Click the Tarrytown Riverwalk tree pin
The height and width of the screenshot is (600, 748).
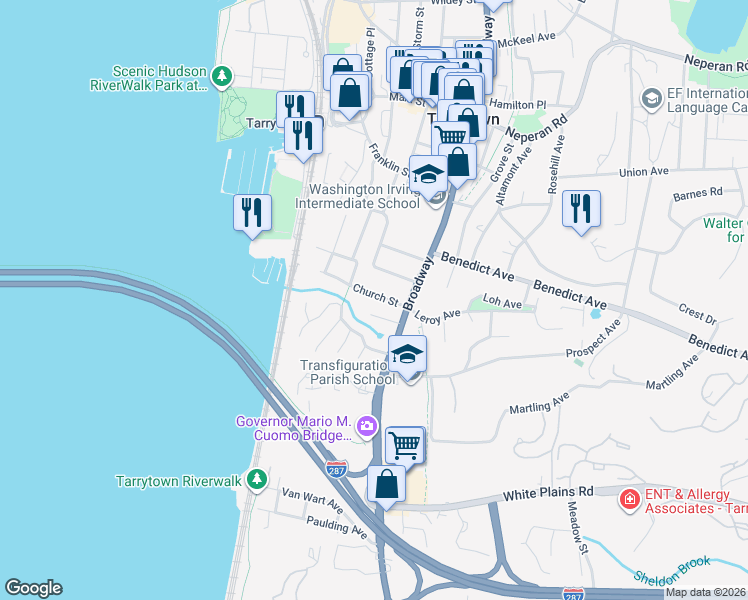(257, 479)
